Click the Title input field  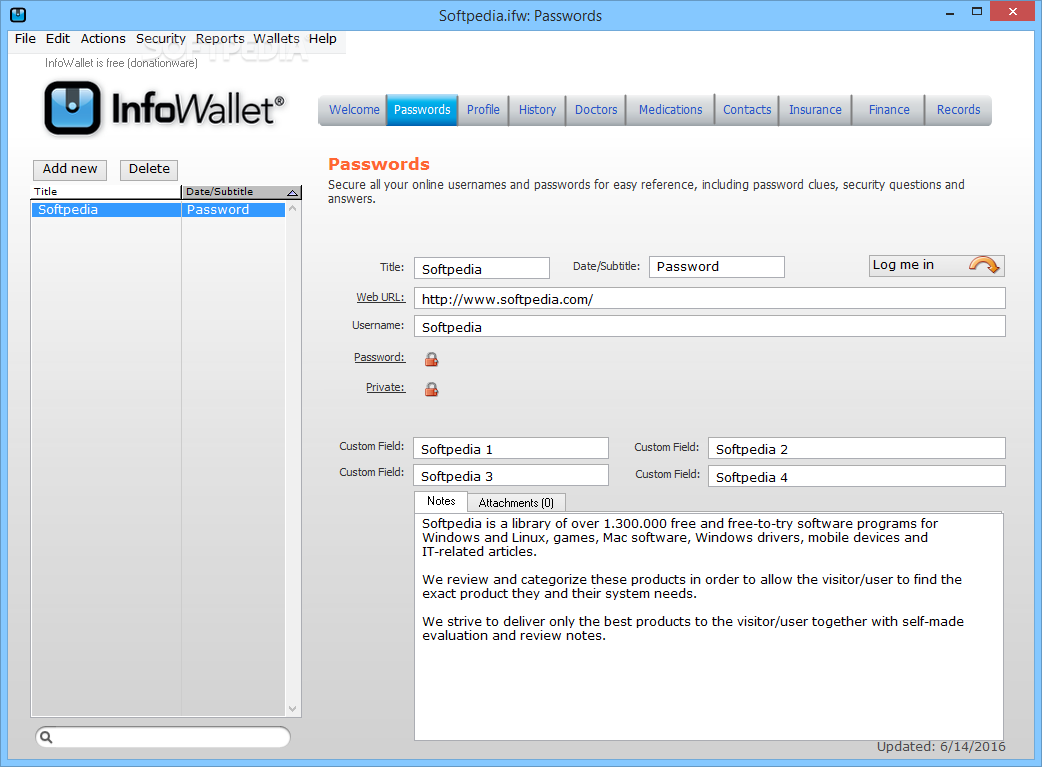[482, 268]
